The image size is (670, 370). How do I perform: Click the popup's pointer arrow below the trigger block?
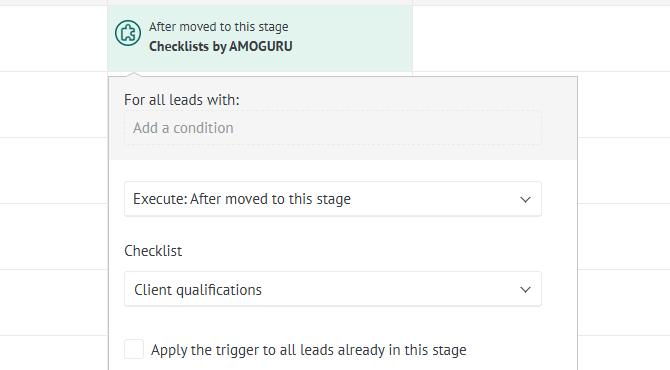pos(134,75)
